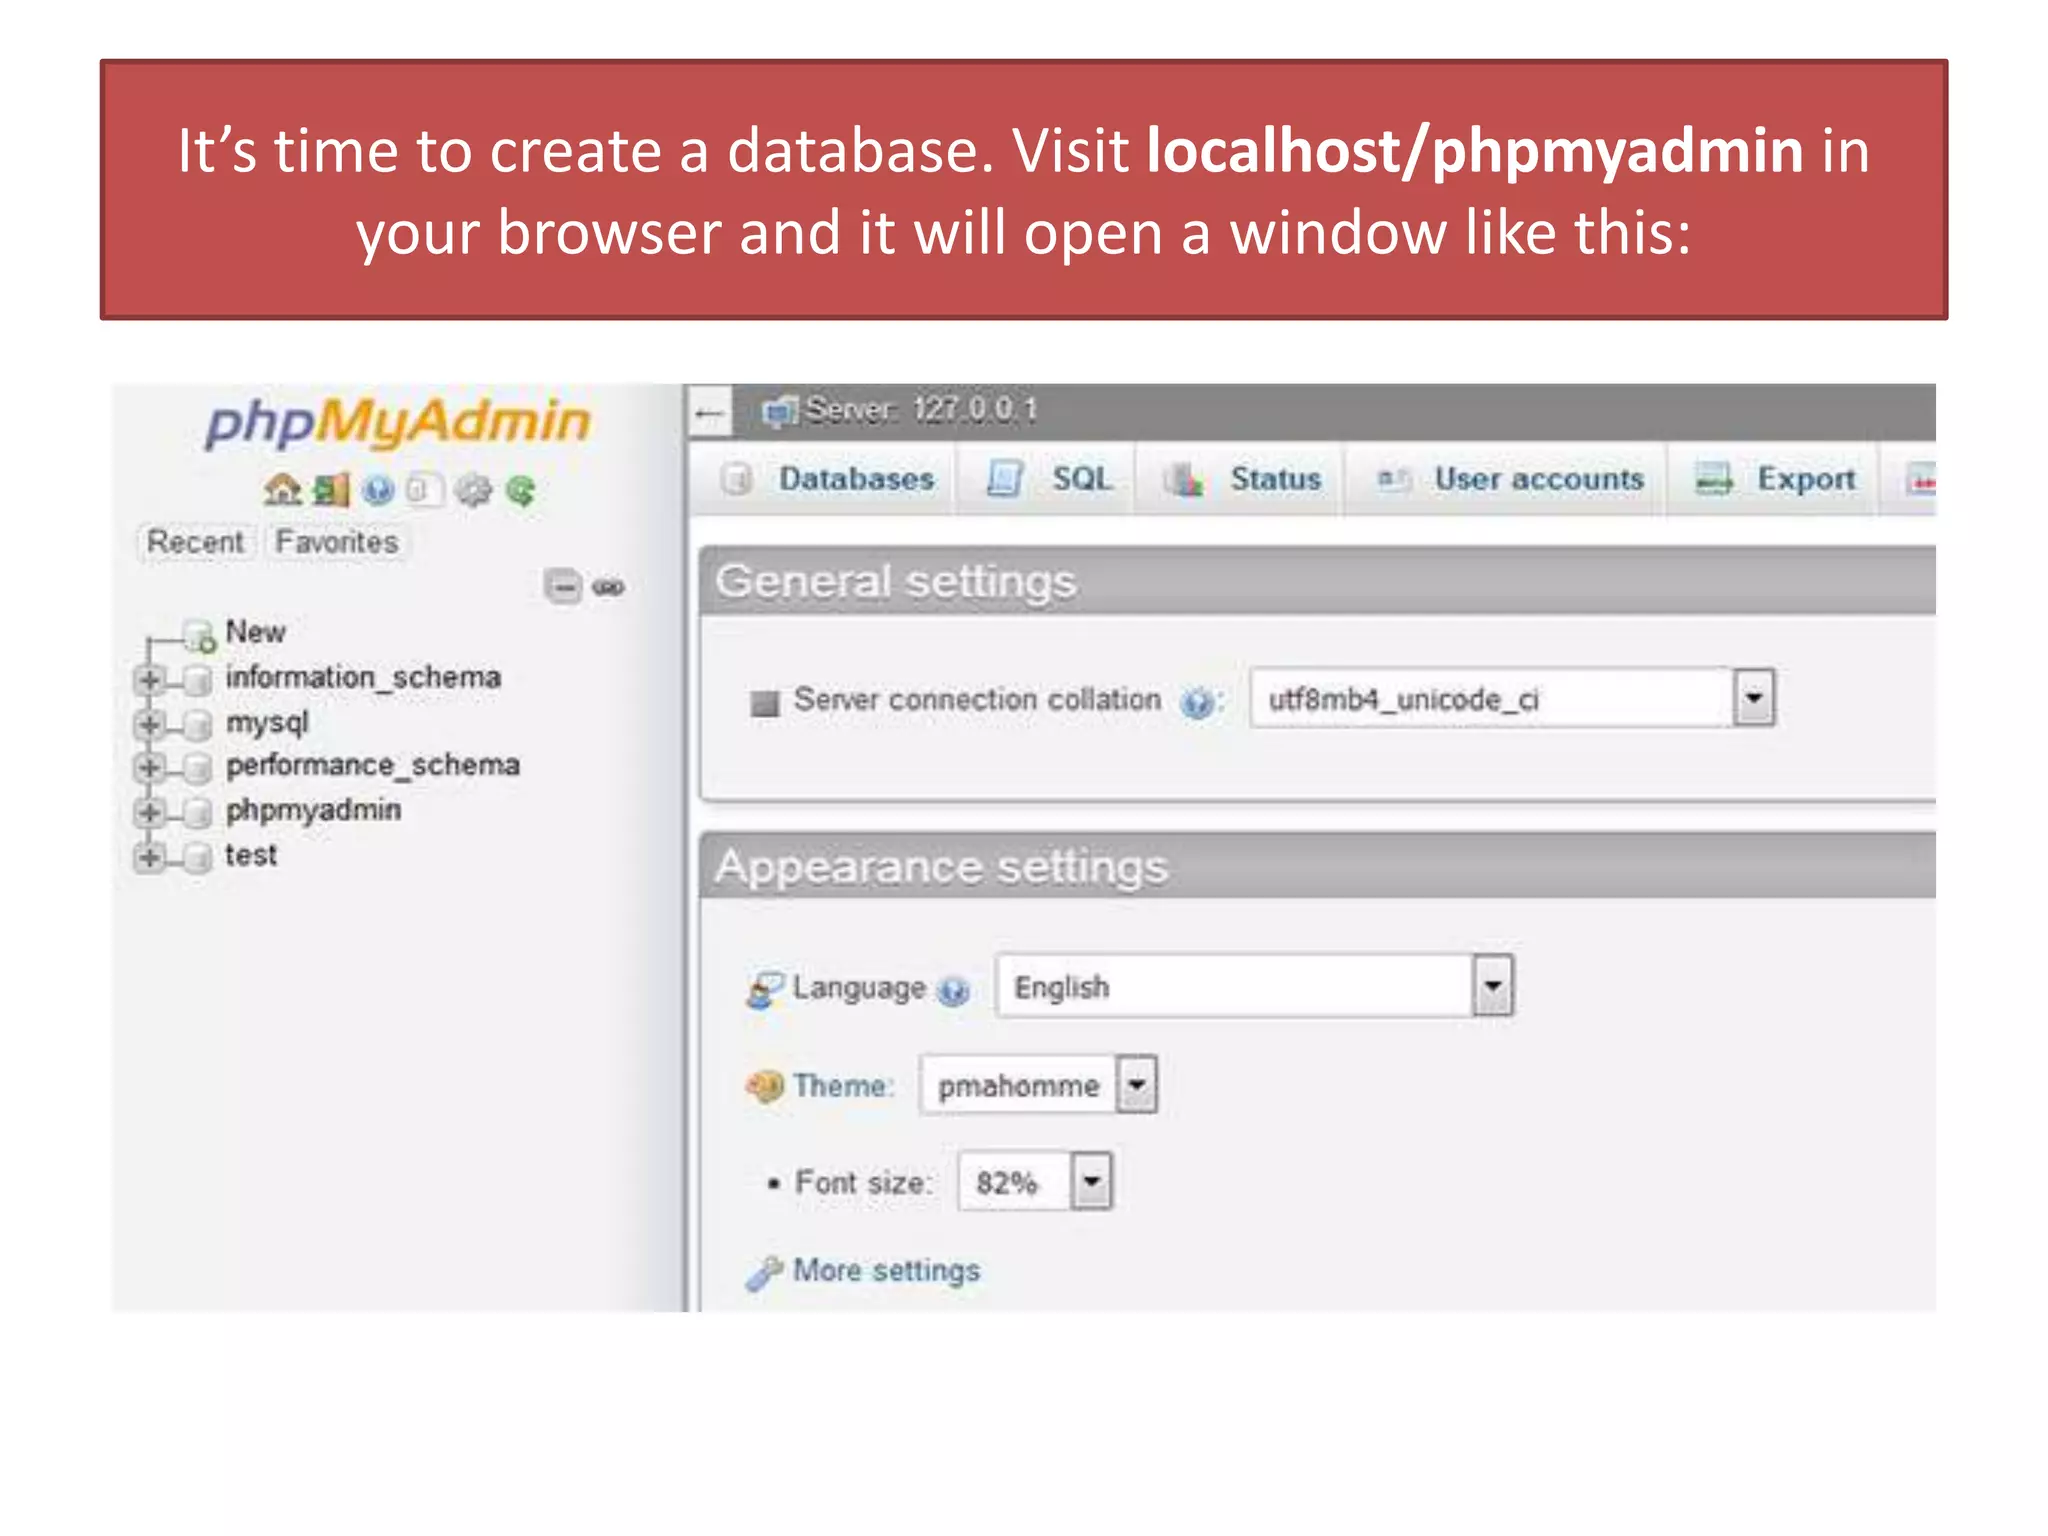Image resolution: width=2048 pixels, height=1536 pixels.
Task: Click the mysql database cylinder icon
Action: pyautogui.click(x=199, y=724)
